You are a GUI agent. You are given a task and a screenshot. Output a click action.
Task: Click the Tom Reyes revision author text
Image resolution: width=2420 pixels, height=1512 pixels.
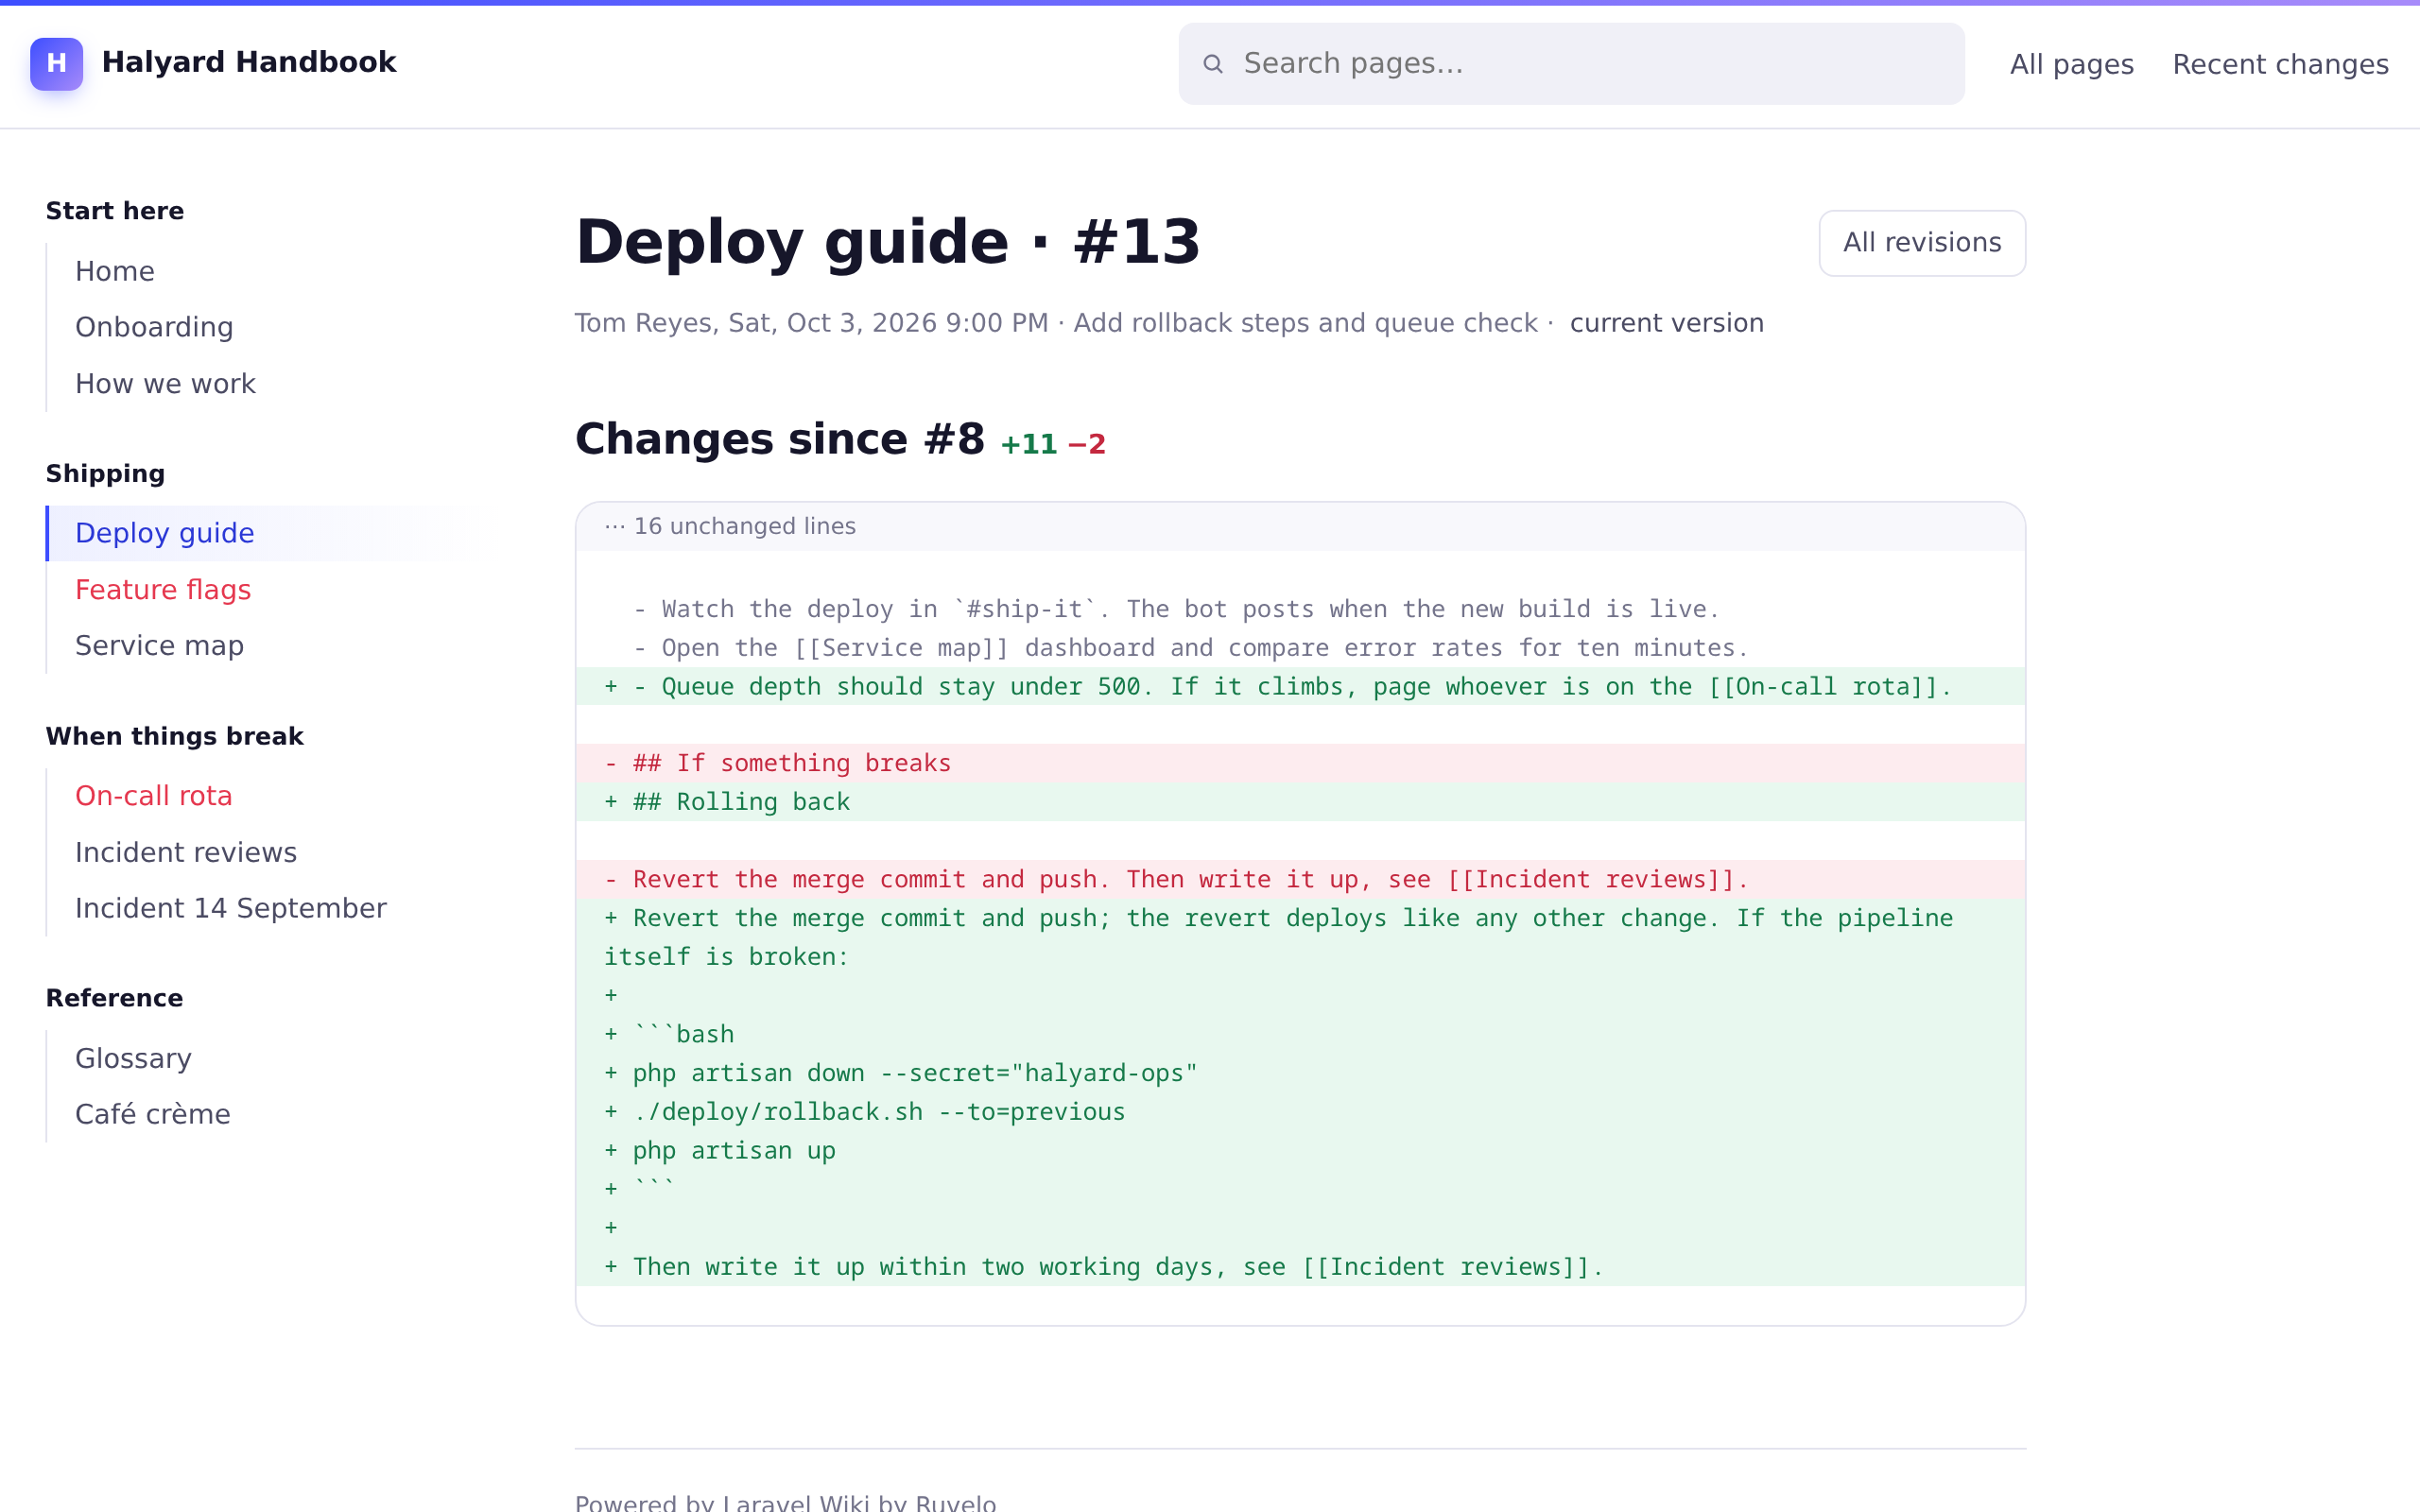[643, 323]
